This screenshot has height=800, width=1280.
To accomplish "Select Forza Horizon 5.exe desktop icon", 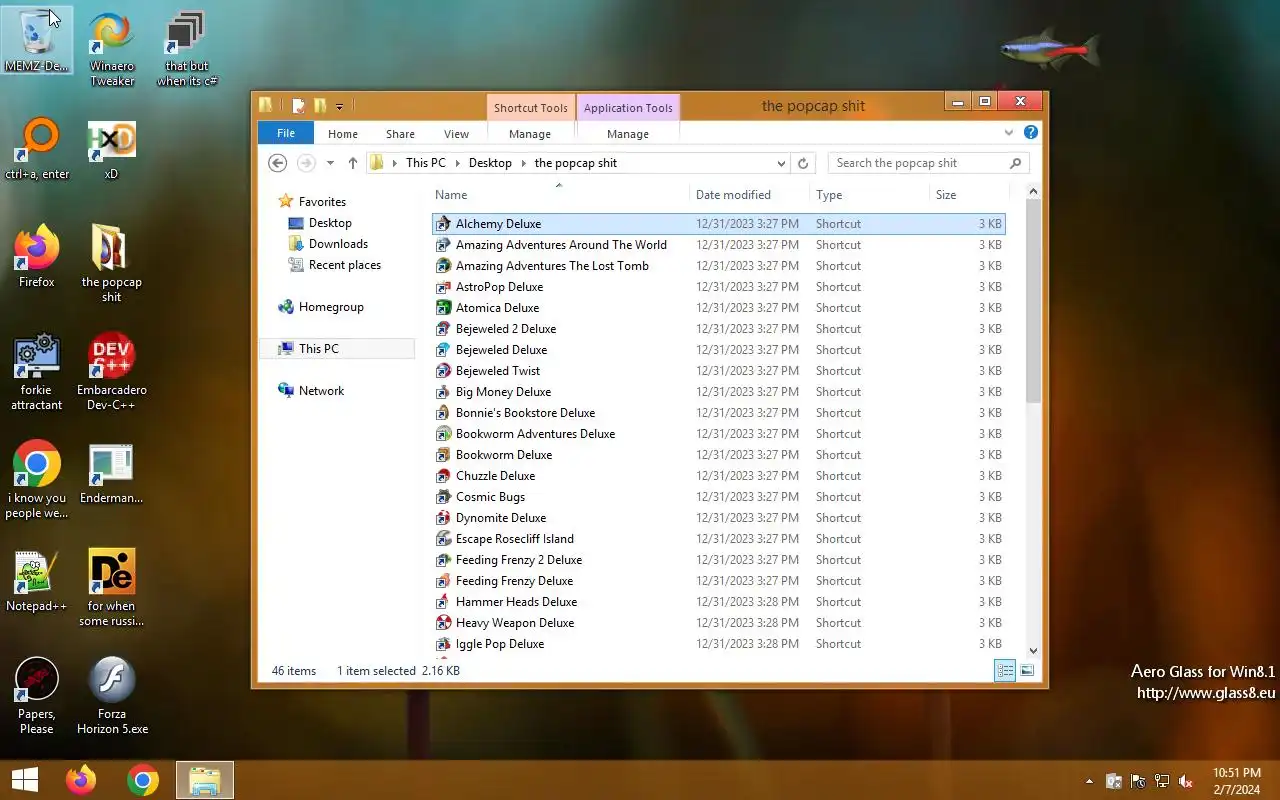I will tap(112, 696).
